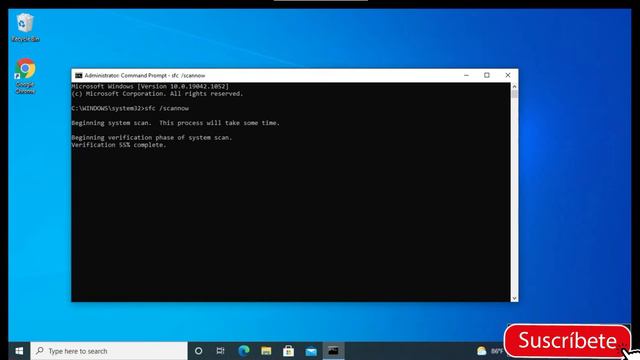
Task: Open Microsoft Store from the taskbar
Action: (x=289, y=351)
